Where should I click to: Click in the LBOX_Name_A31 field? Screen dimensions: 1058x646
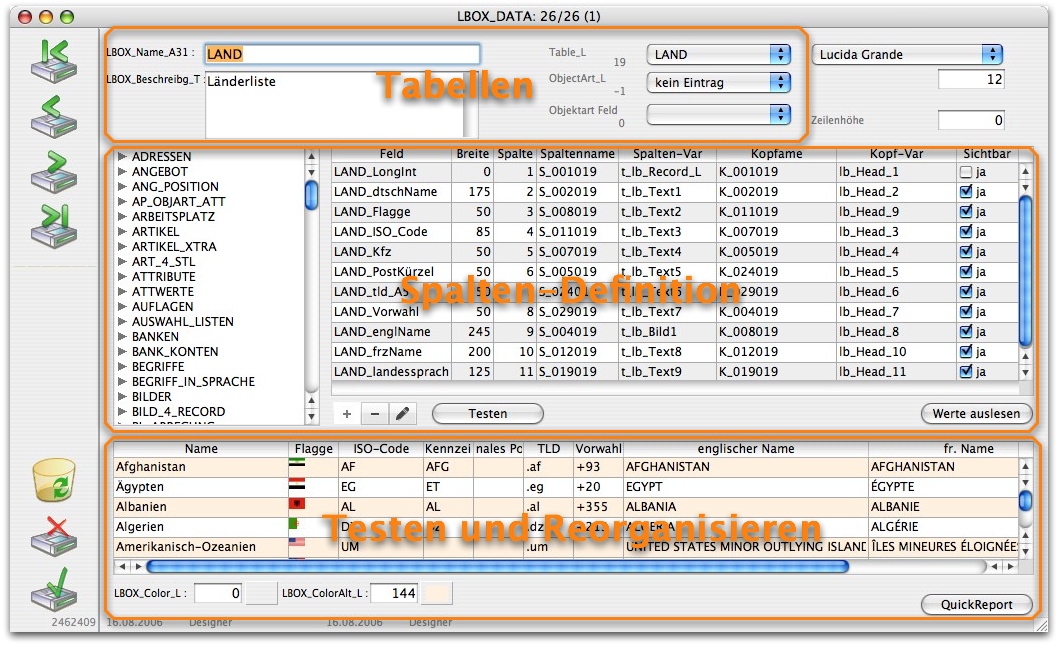coord(343,54)
